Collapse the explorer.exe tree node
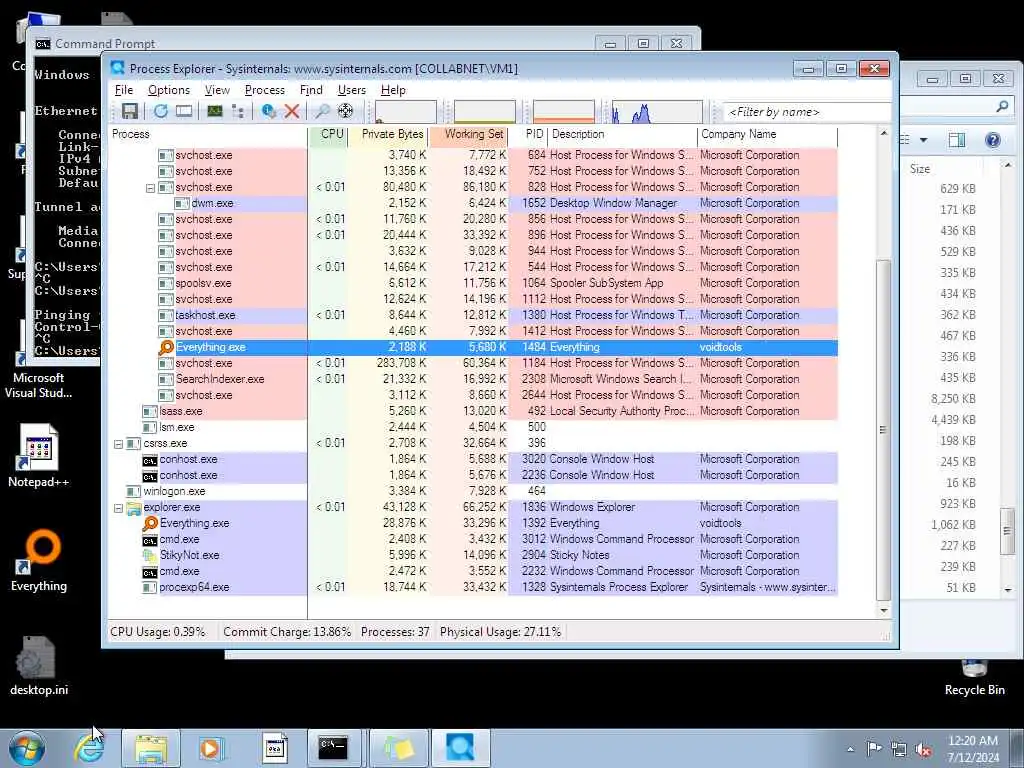The height and width of the screenshot is (768, 1024). tap(118, 508)
